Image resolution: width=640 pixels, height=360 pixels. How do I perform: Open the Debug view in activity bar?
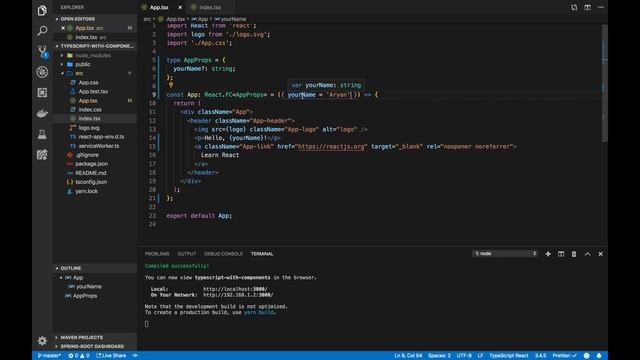coord(42,72)
